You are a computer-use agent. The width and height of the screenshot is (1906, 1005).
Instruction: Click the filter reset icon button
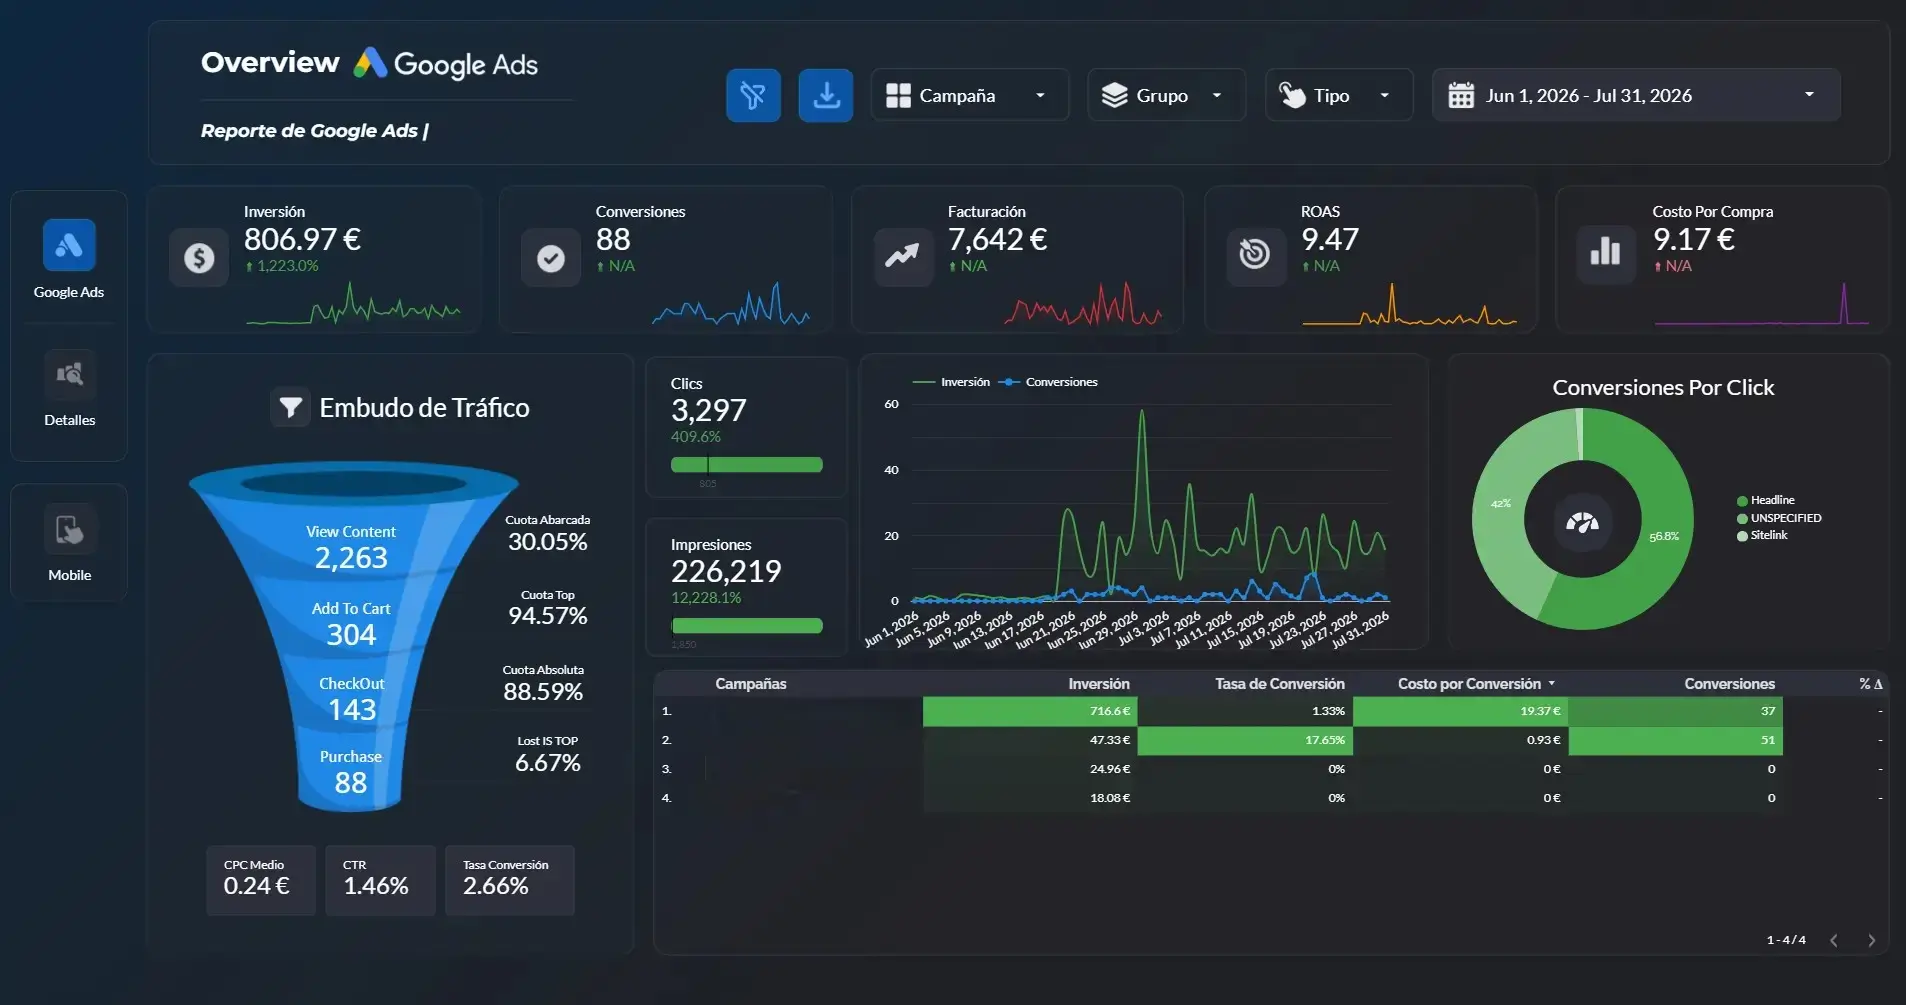pyautogui.click(x=753, y=96)
